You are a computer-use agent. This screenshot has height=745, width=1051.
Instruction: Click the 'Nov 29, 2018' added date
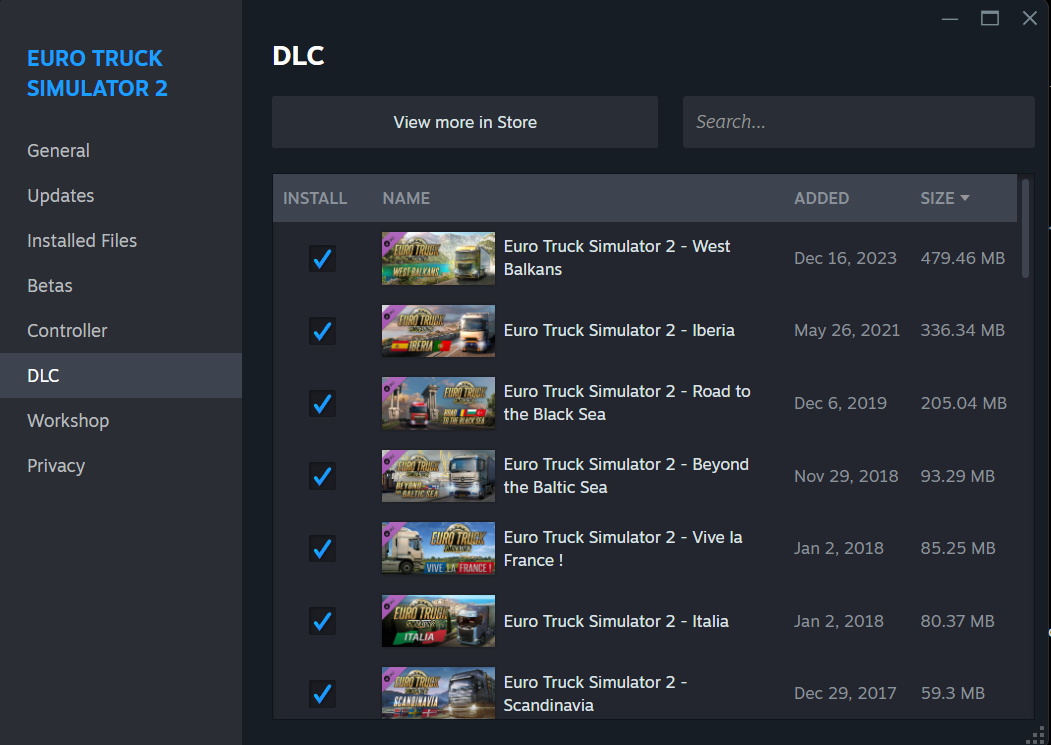[x=846, y=475]
